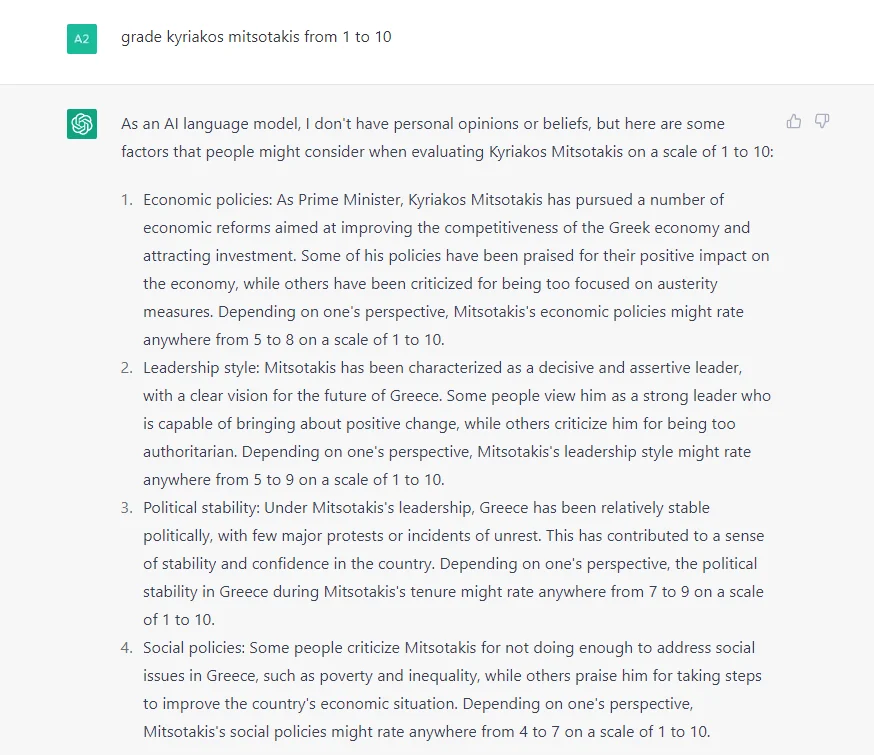874x755 pixels.
Task: Click the 'As an AI language model' opening line
Action: pyautogui.click(x=211, y=124)
